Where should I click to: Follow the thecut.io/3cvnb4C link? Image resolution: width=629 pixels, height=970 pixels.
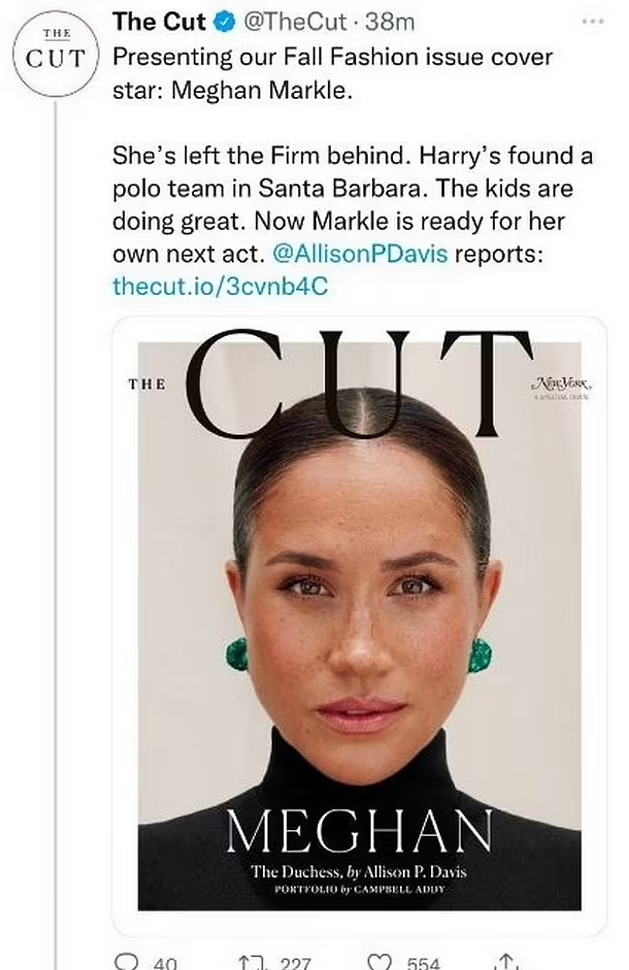tap(219, 286)
